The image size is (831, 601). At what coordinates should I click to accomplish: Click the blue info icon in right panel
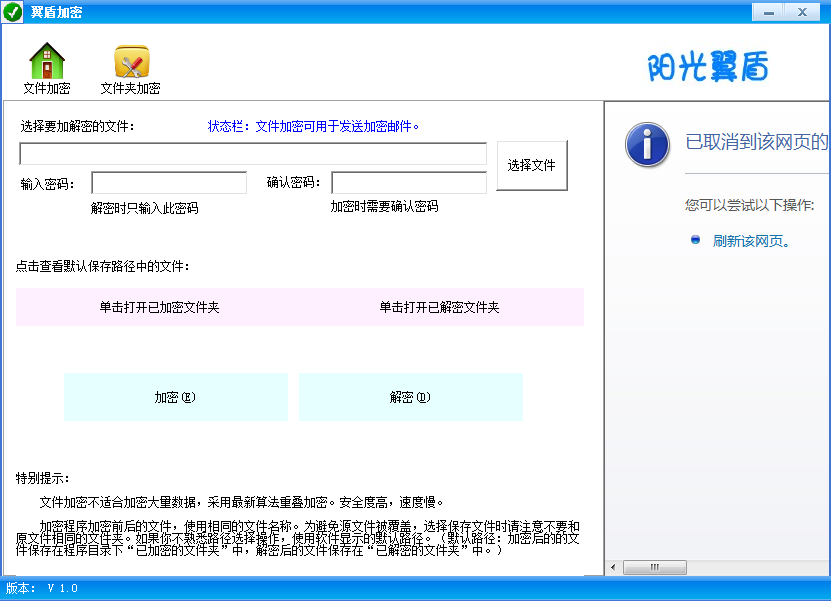point(647,145)
